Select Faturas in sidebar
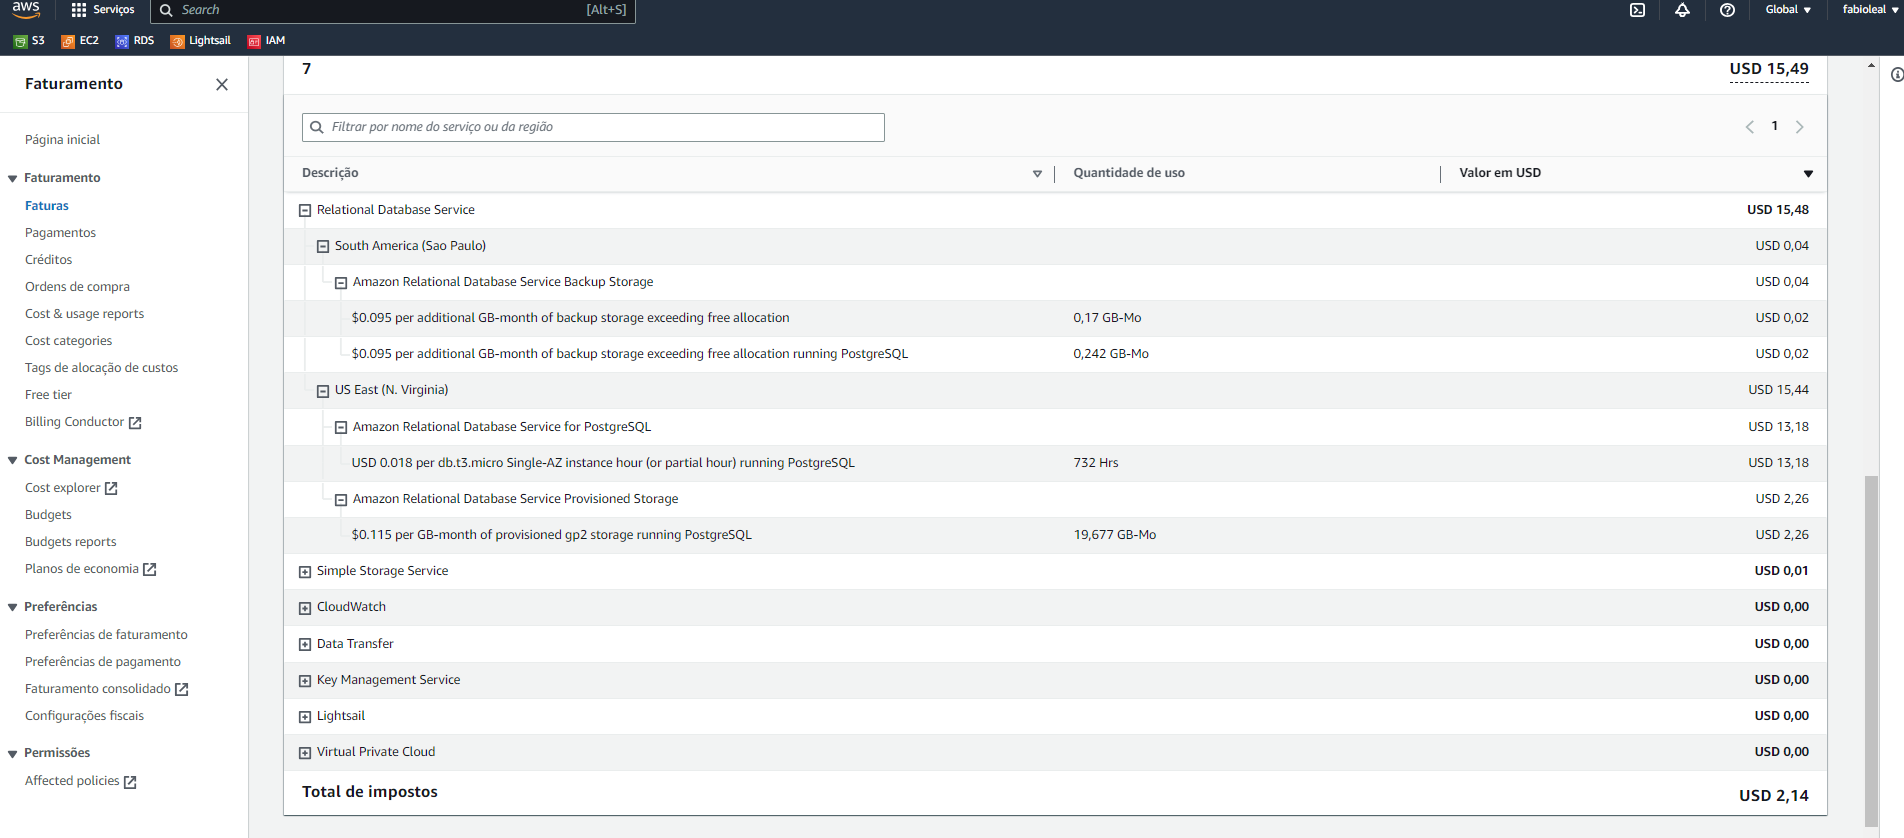 47,206
